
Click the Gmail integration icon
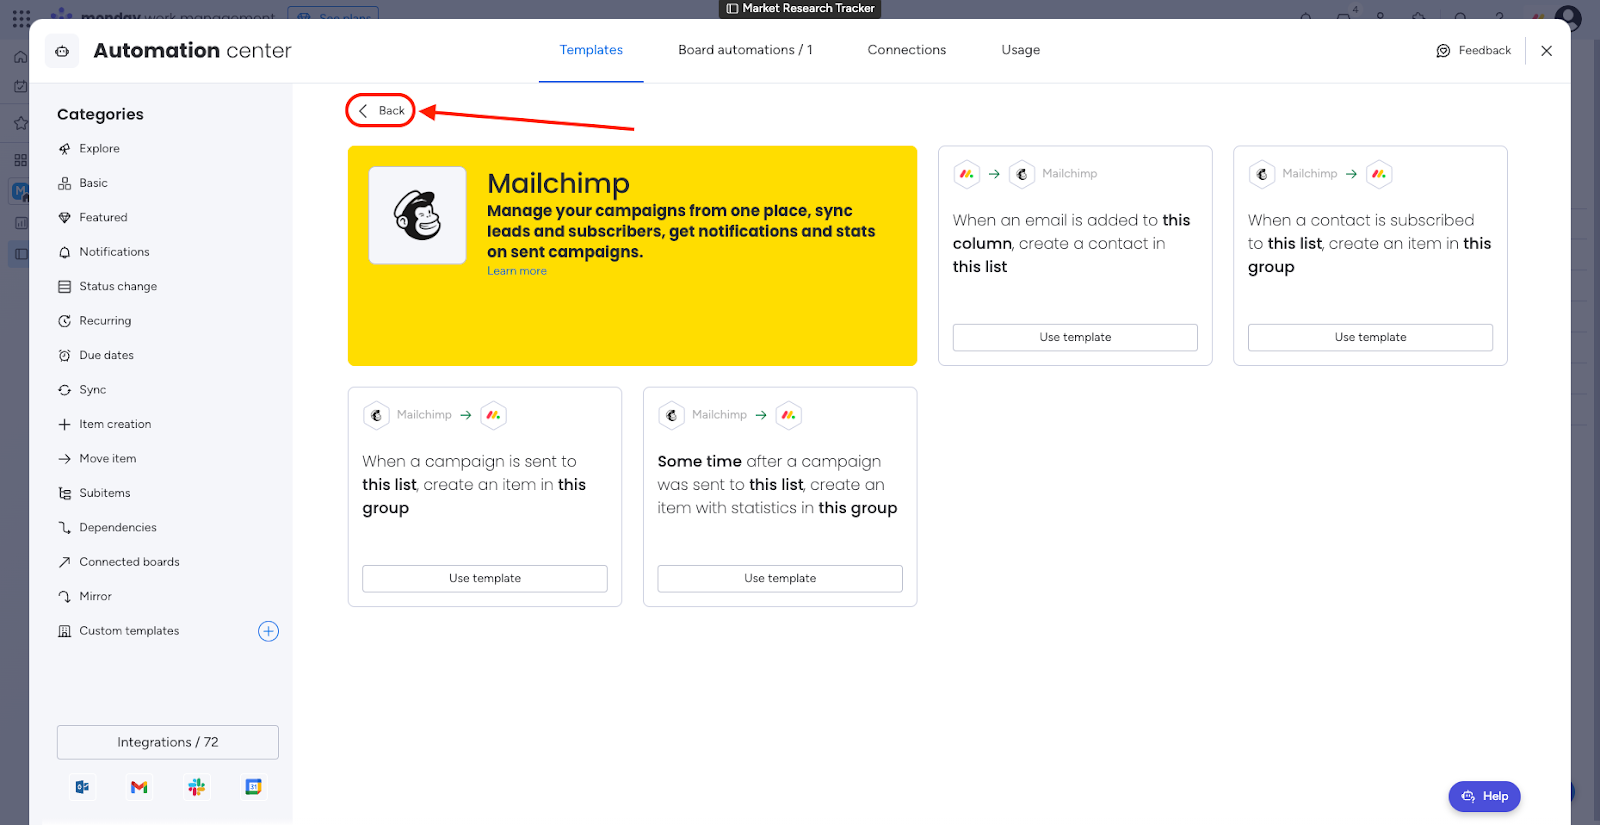pos(139,787)
